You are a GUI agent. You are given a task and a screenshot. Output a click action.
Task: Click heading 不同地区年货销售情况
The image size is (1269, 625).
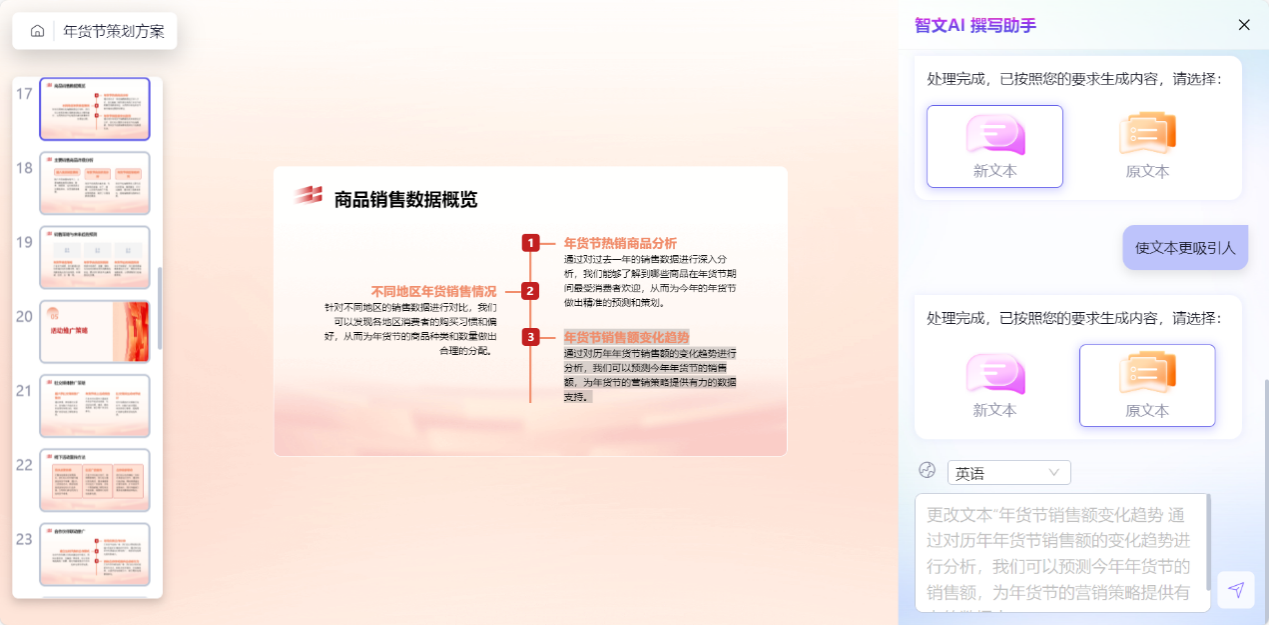tap(433, 291)
